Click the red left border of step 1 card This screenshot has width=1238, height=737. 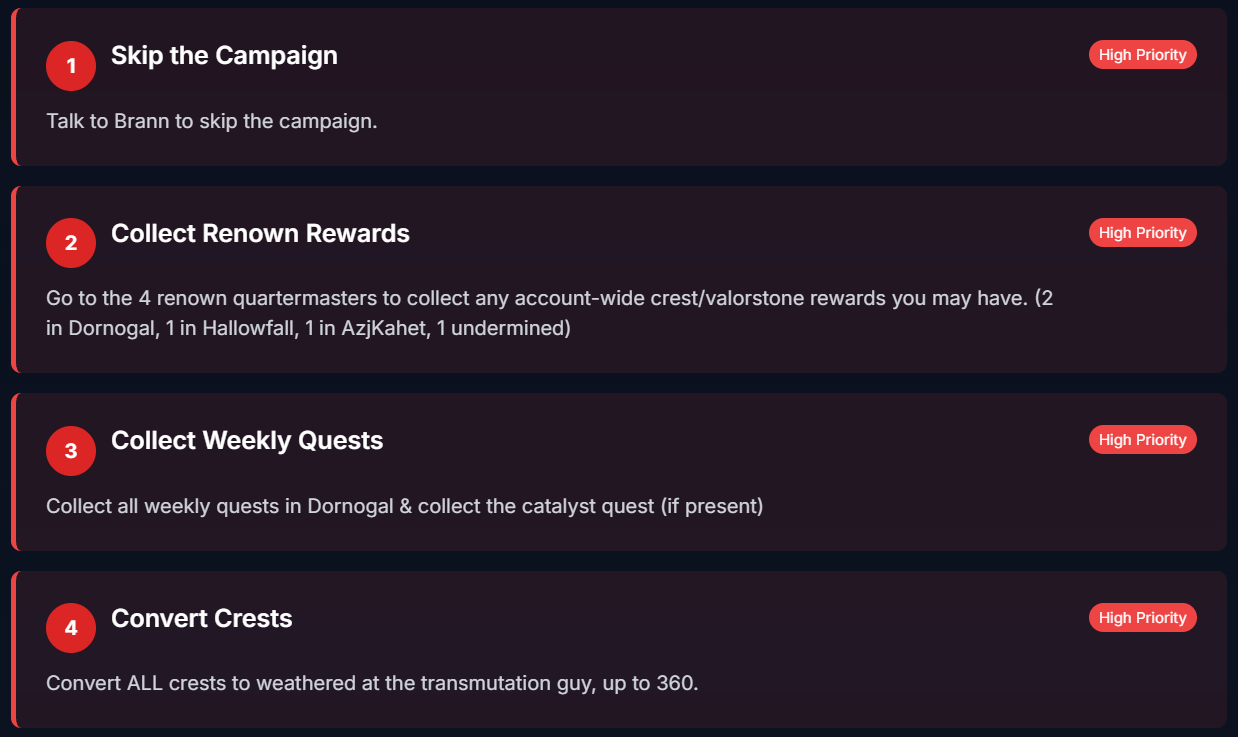(x=14, y=87)
